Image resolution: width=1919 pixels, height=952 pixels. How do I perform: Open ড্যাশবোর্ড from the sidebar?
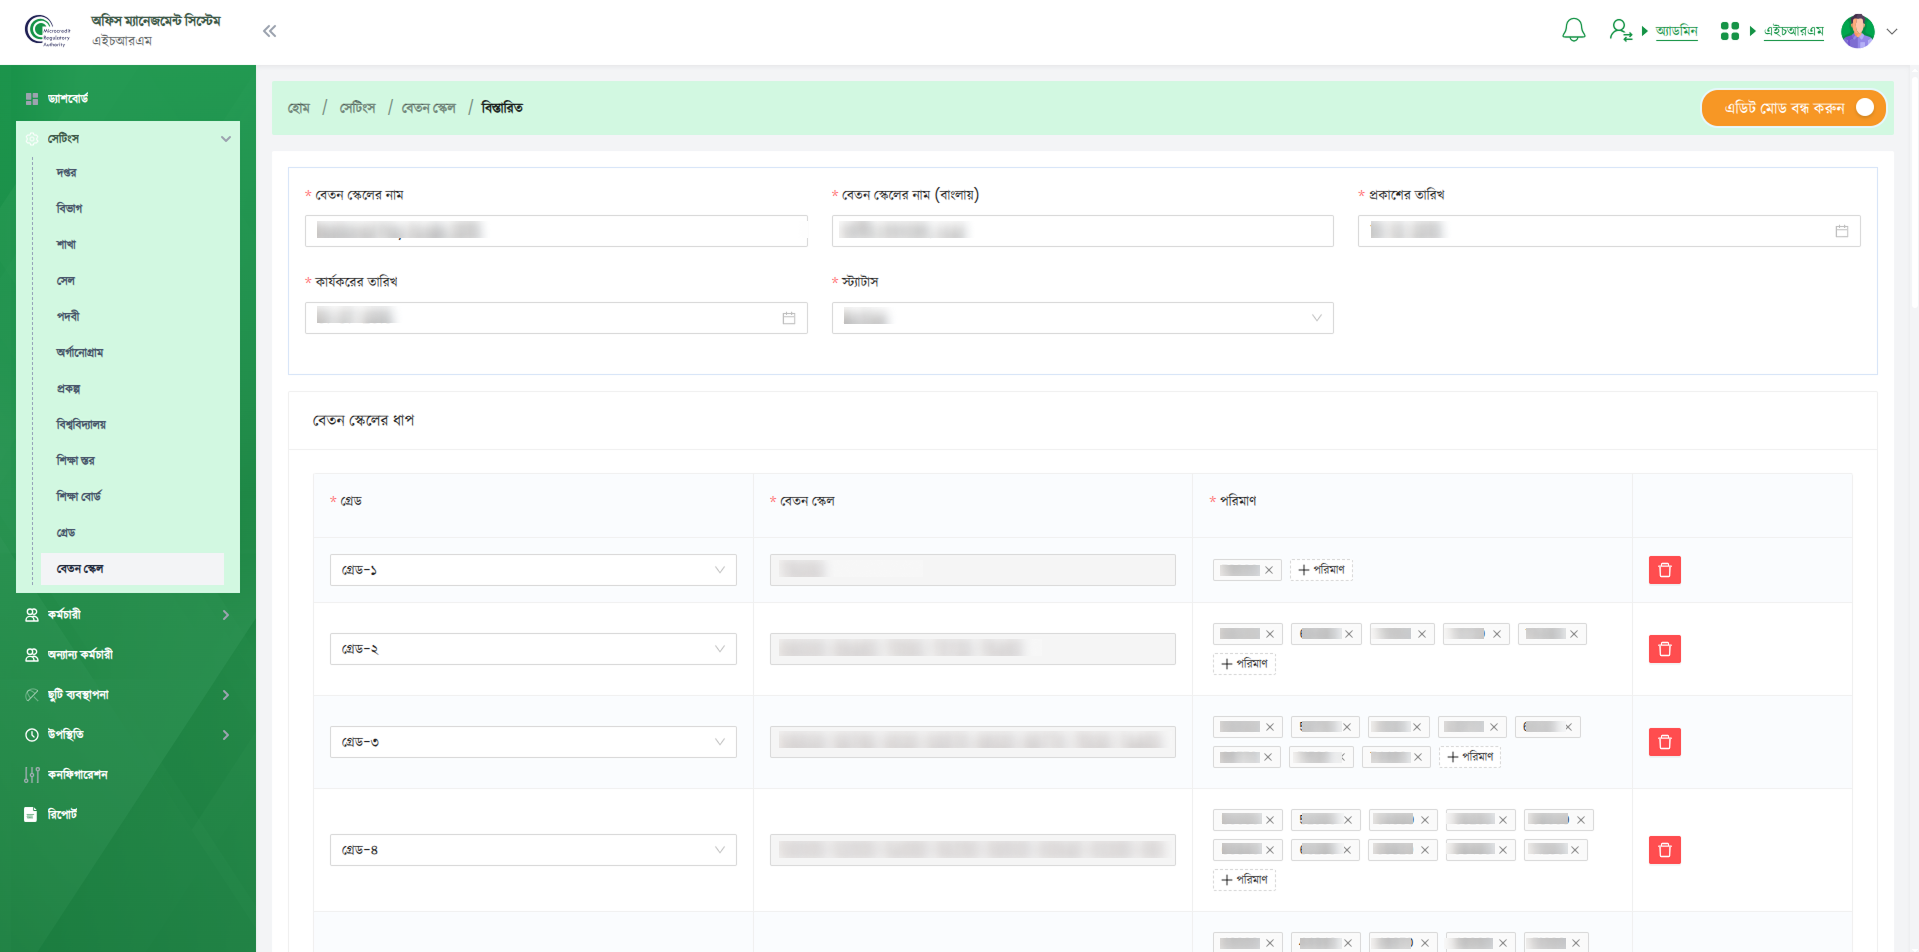68,99
